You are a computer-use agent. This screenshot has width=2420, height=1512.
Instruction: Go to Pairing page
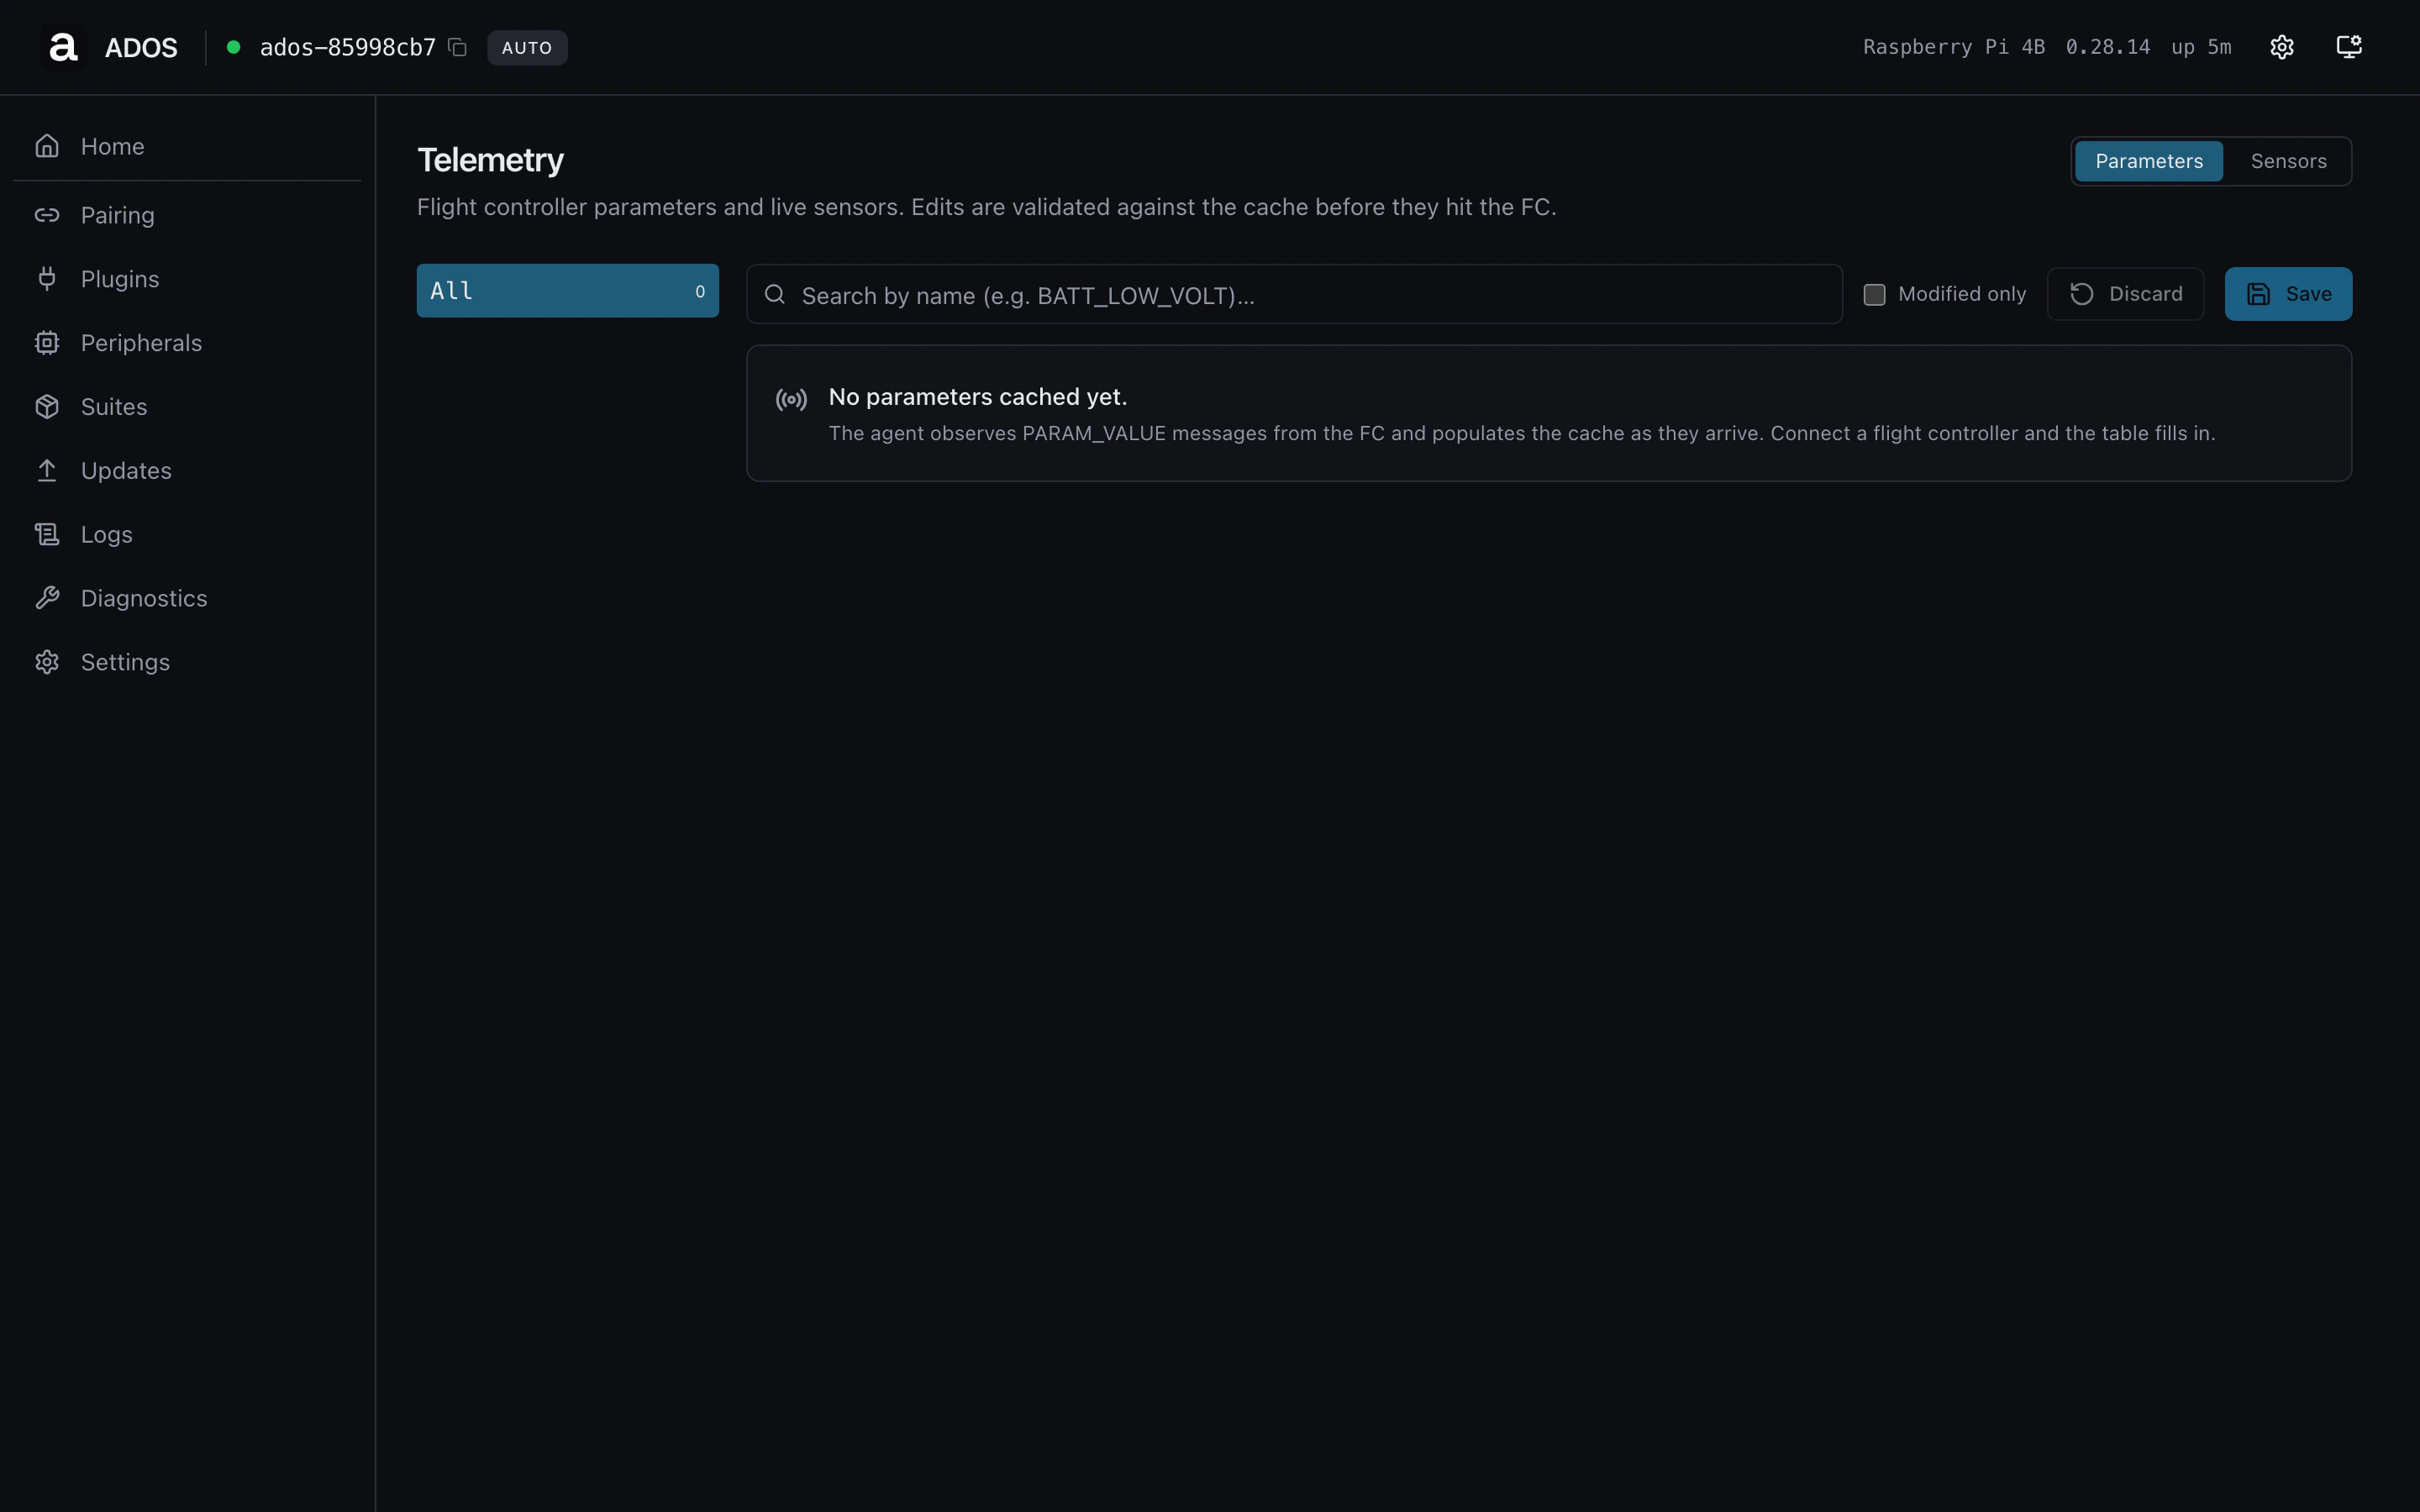pos(187,215)
